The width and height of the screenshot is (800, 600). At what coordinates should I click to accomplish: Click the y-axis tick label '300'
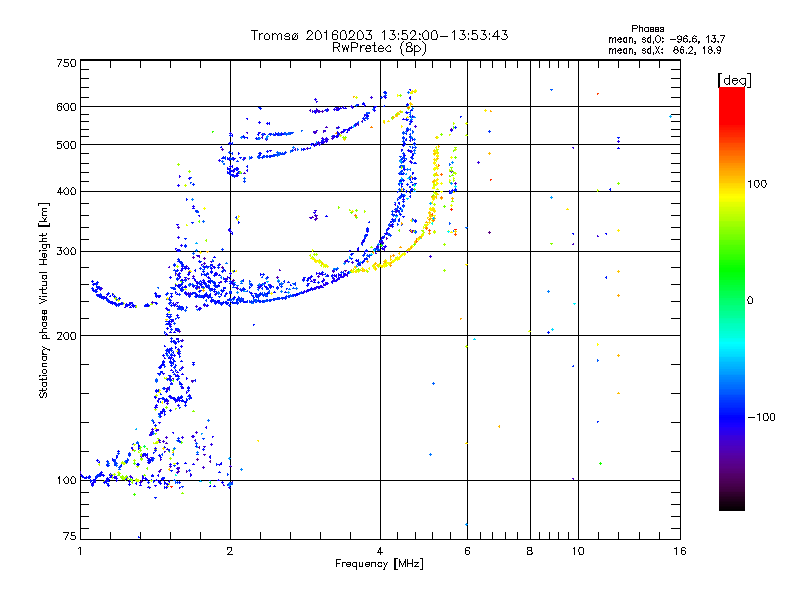(x=67, y=251)
